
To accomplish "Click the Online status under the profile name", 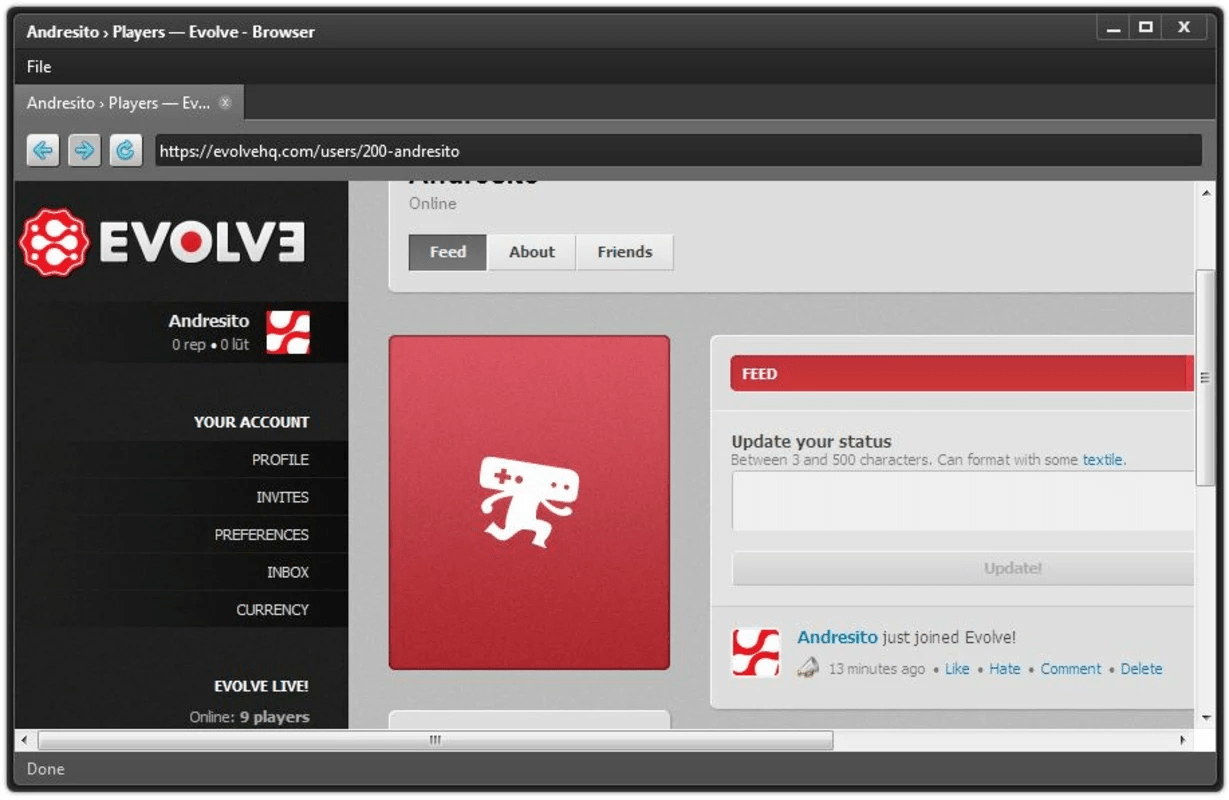I will (433, 203).
